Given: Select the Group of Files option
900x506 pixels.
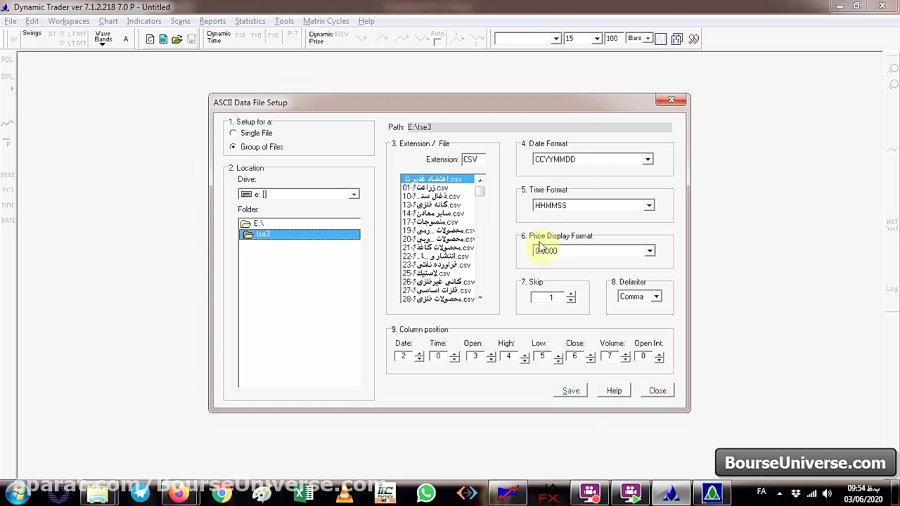Looking at the screenshot, I should tap(233, 147).
